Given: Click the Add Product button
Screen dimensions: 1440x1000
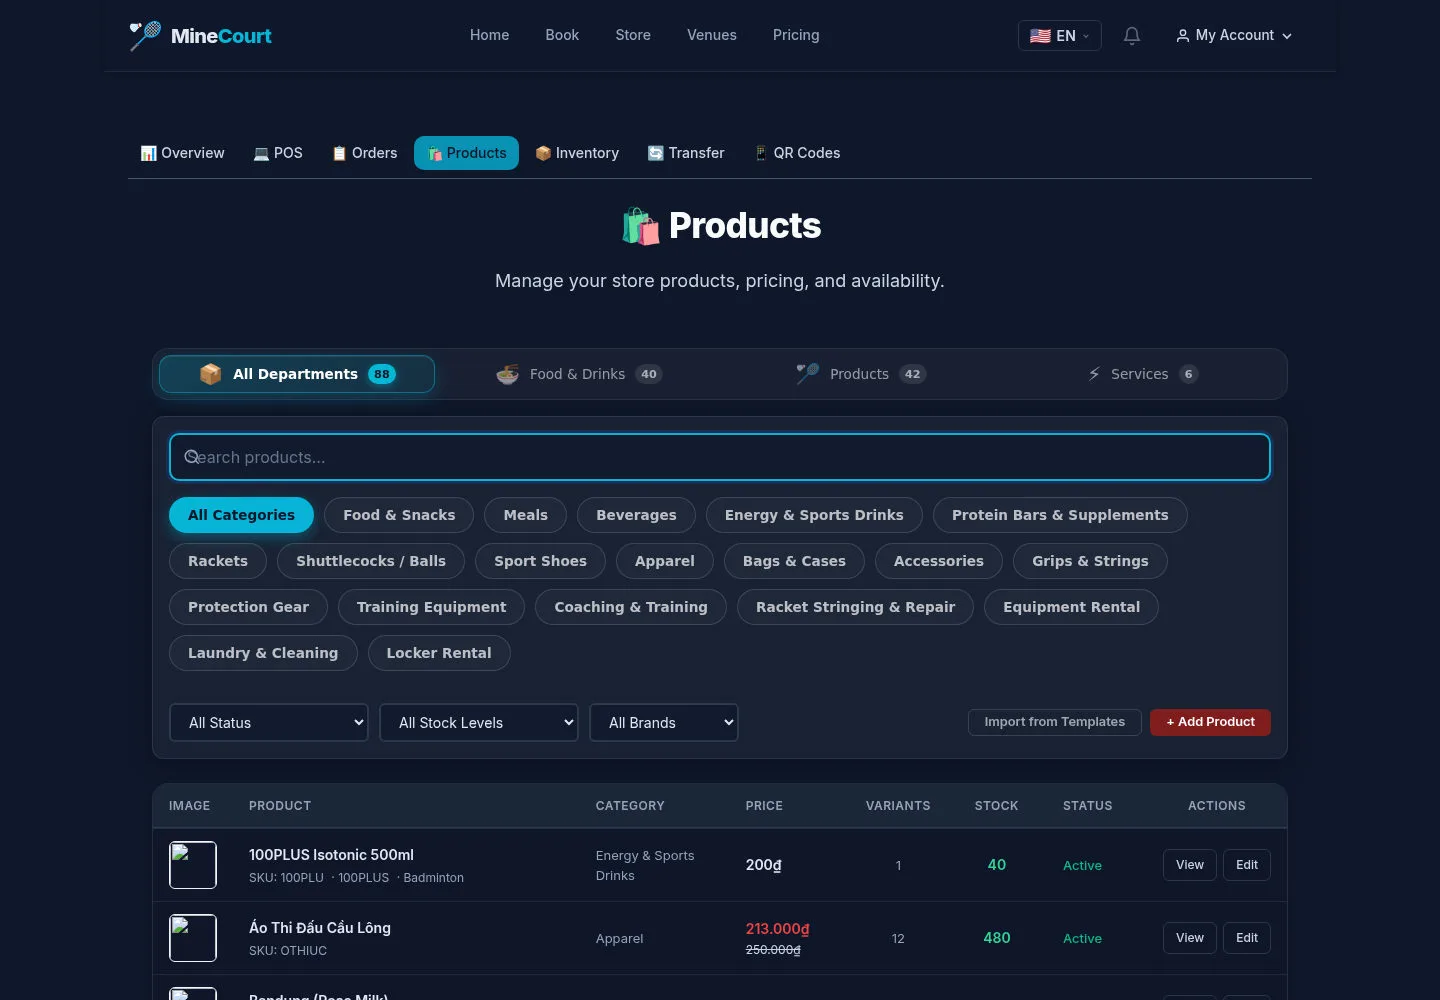Looking at the screenshot, I should [x=1210, y=722].
